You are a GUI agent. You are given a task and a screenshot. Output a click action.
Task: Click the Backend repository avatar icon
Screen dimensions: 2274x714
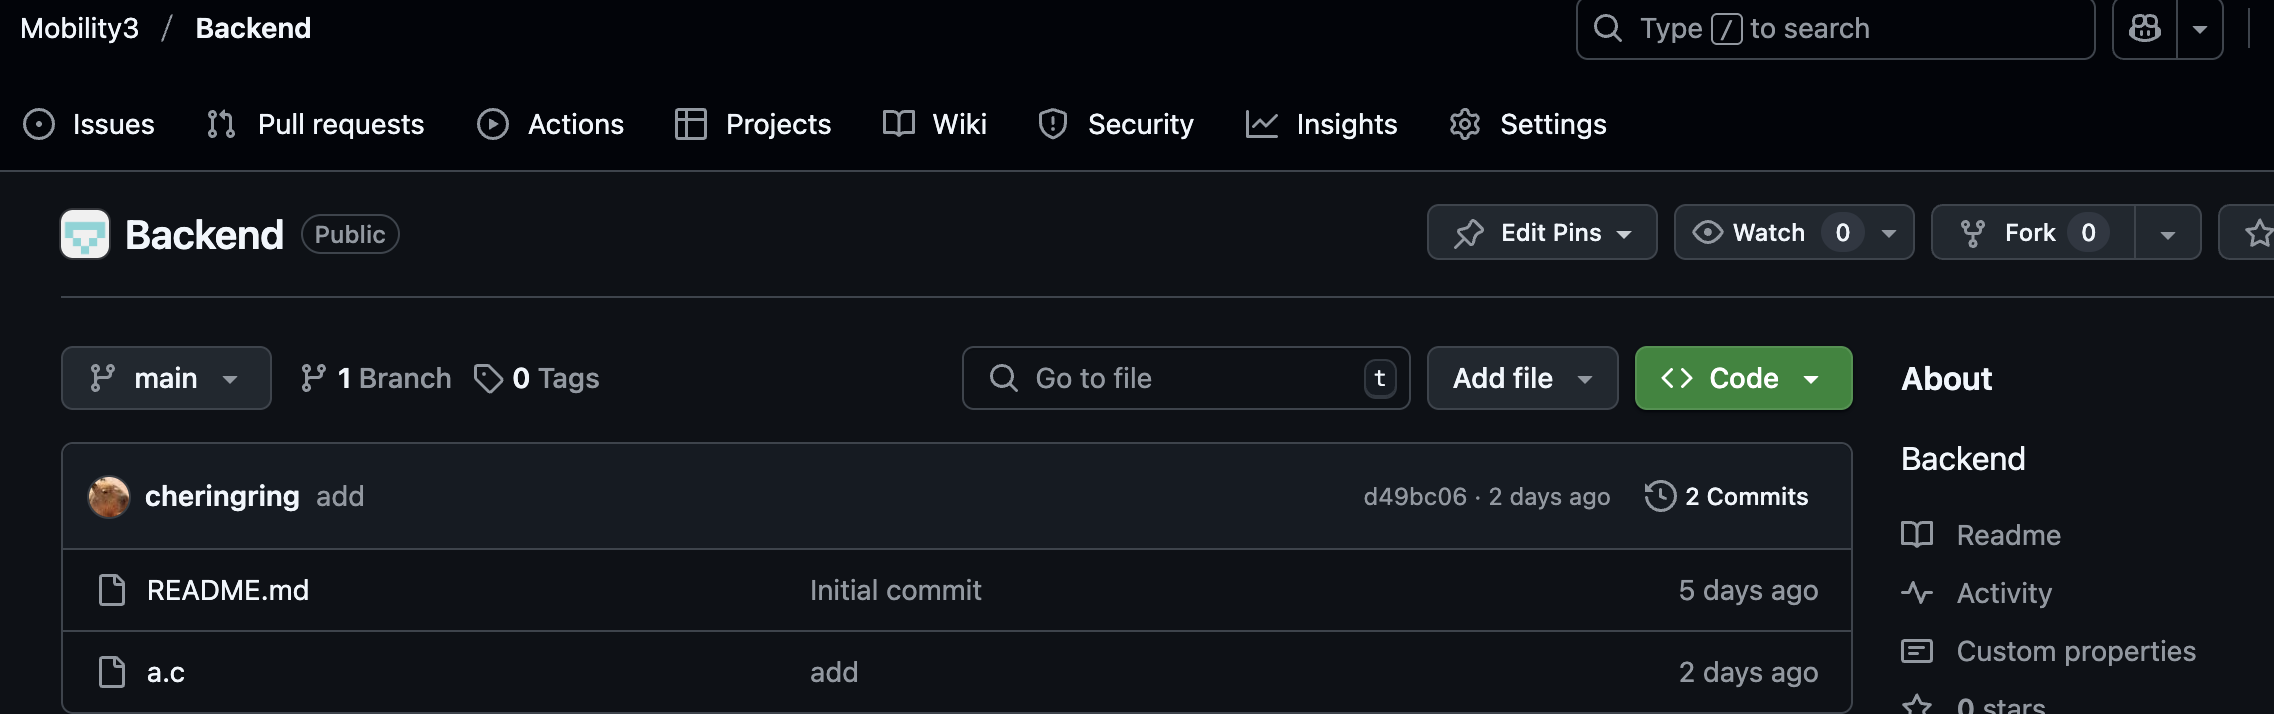85,234
